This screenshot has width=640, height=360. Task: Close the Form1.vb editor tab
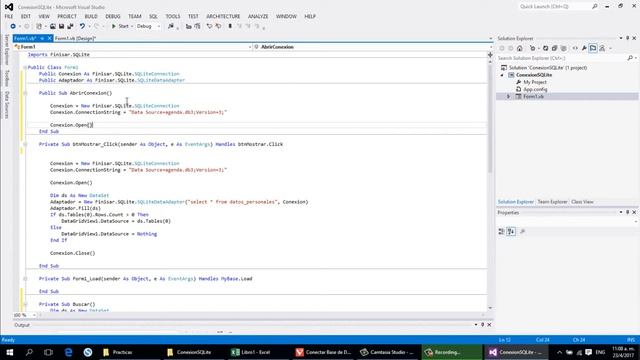tap(49, 38)
